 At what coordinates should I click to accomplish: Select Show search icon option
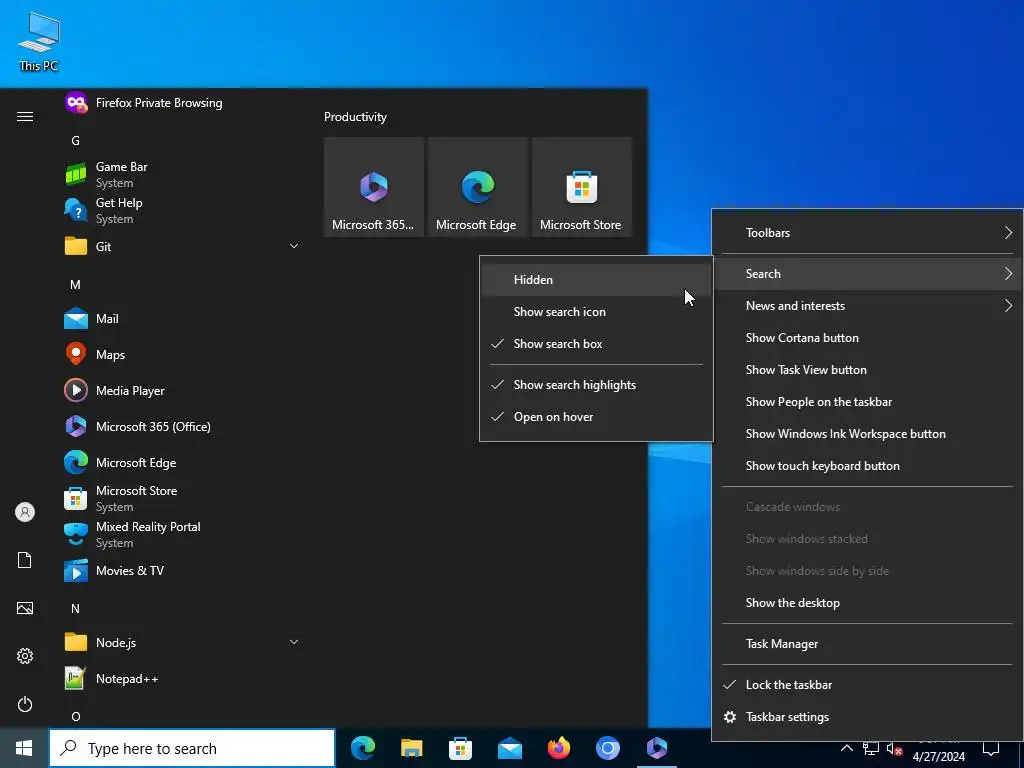click(596, 312)
